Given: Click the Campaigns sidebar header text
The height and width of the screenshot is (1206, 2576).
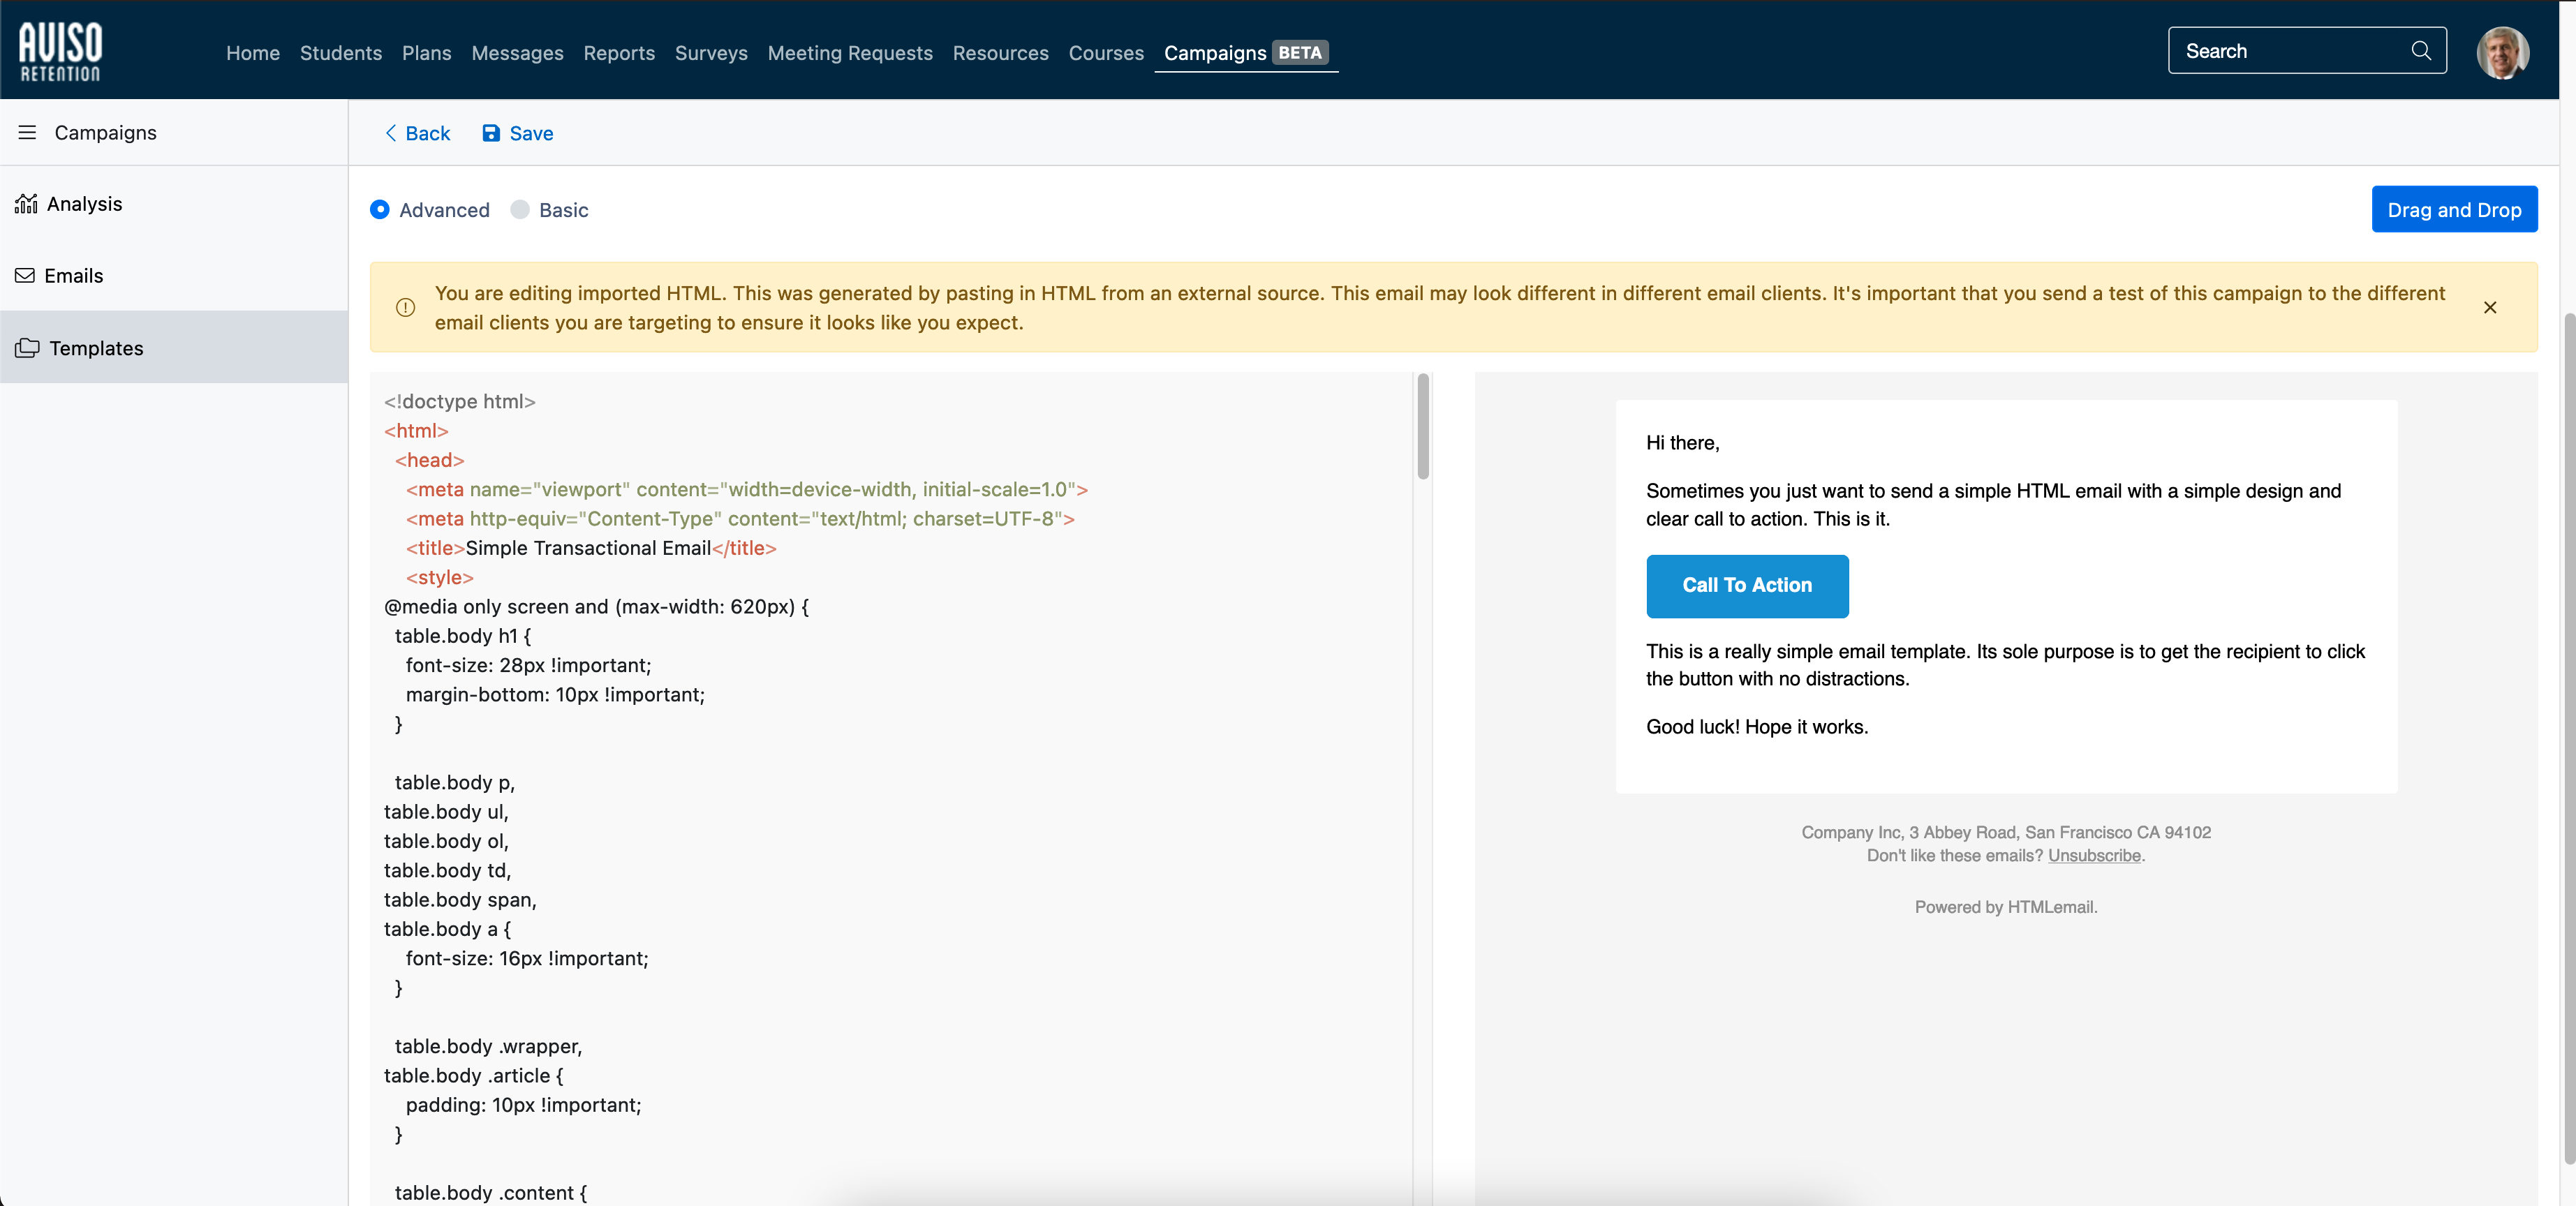Looking at the screenshot, I should tap(105, 133).
